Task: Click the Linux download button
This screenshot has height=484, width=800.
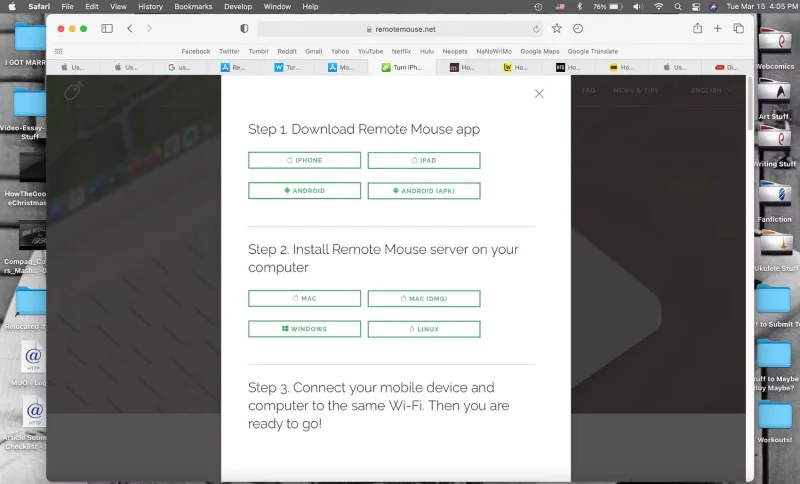Action: coord(424,329)
